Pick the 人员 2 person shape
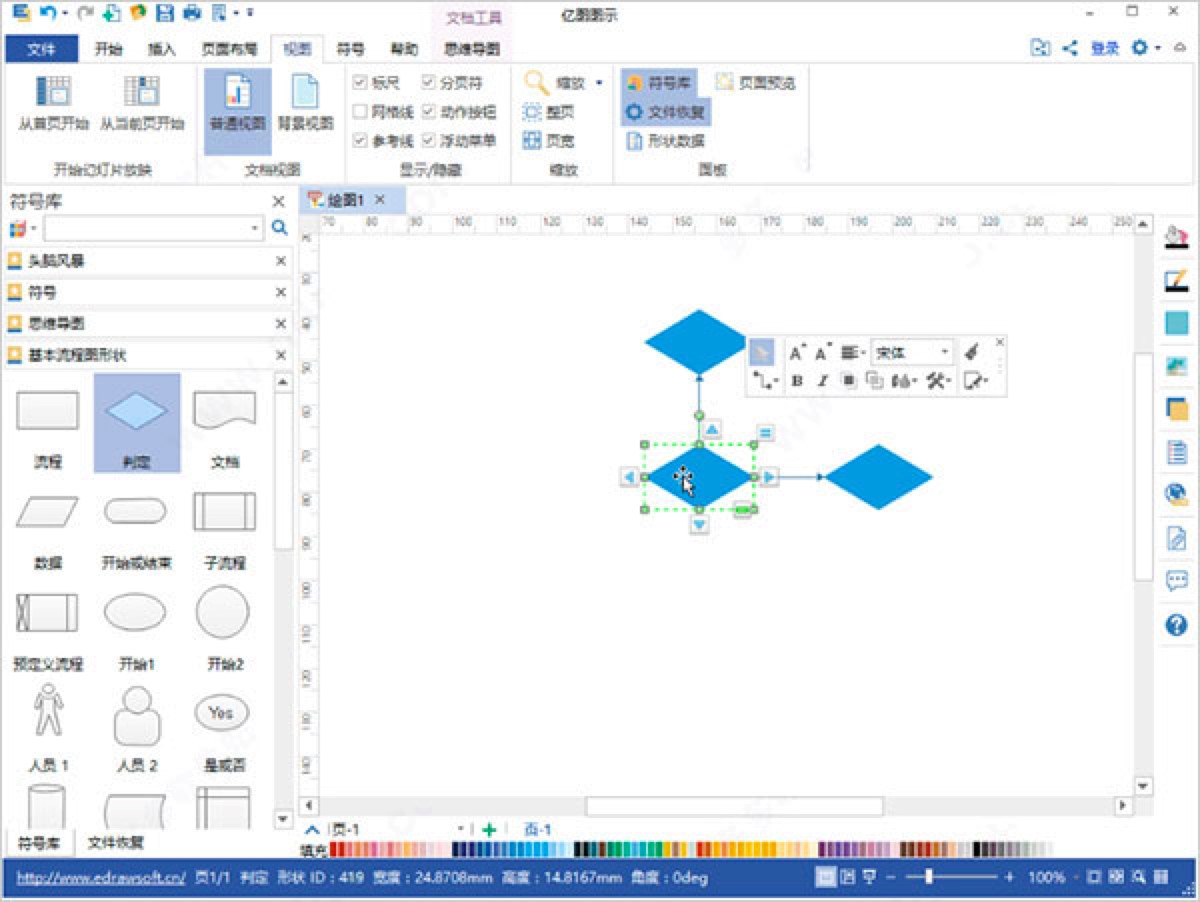This screenshot has width=1200, height=902. tap(136, 714)
